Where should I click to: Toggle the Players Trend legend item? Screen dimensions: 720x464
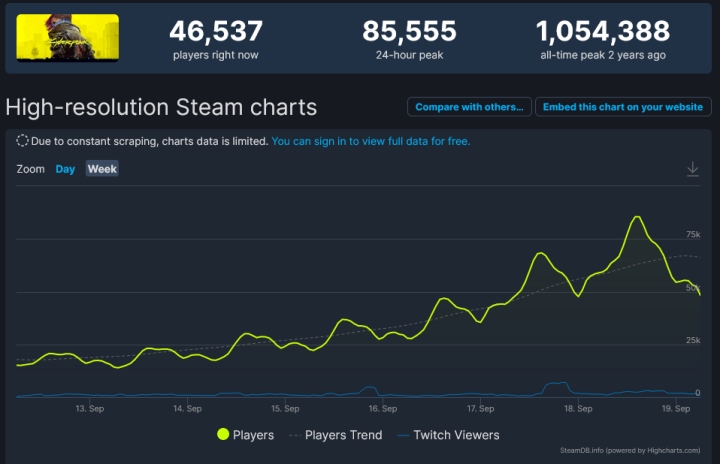pos(337,435)
